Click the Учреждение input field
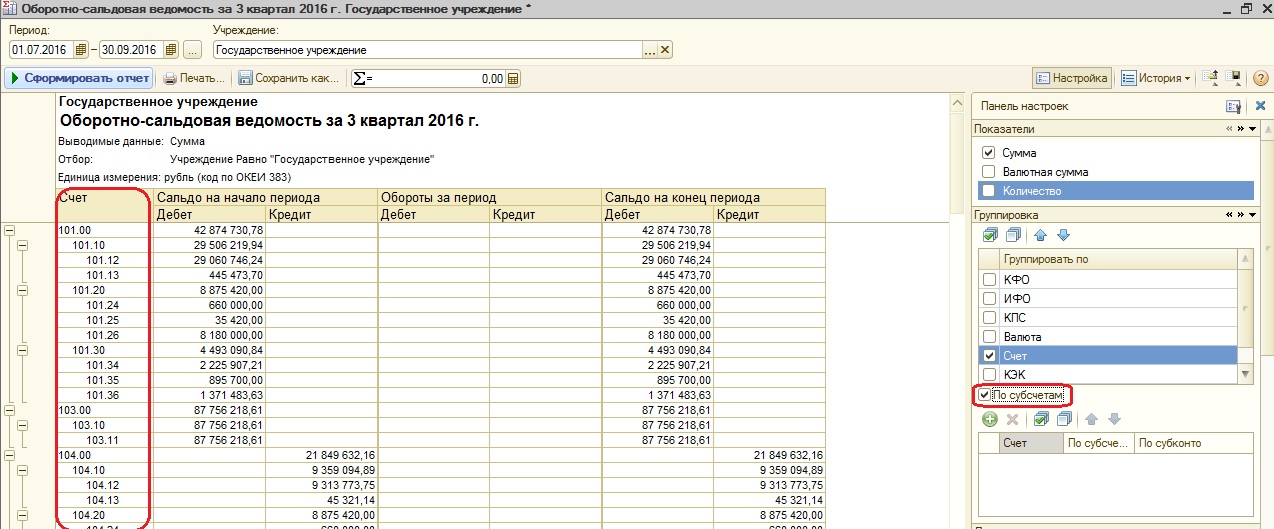Screen dimensions: 1274x529 (426, 50)
